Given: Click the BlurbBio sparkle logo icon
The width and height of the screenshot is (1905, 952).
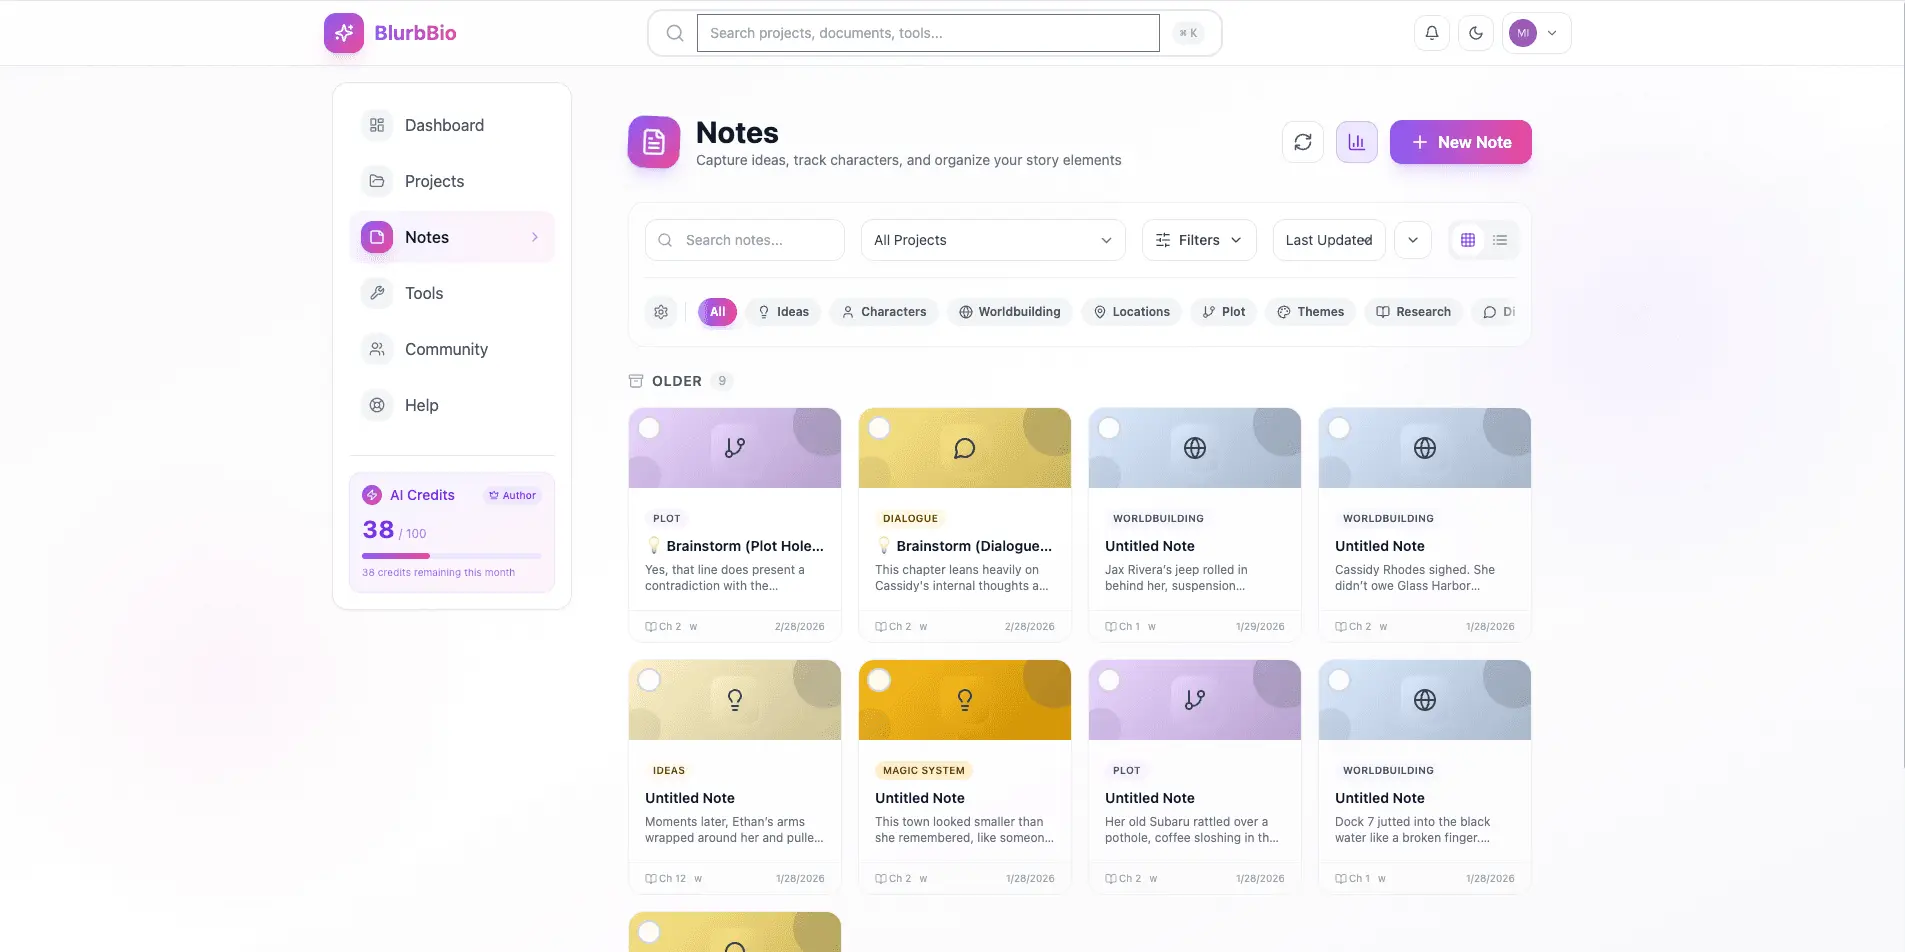Looking at the screenshot, I should pyautogui.click(x=343, y=33).
